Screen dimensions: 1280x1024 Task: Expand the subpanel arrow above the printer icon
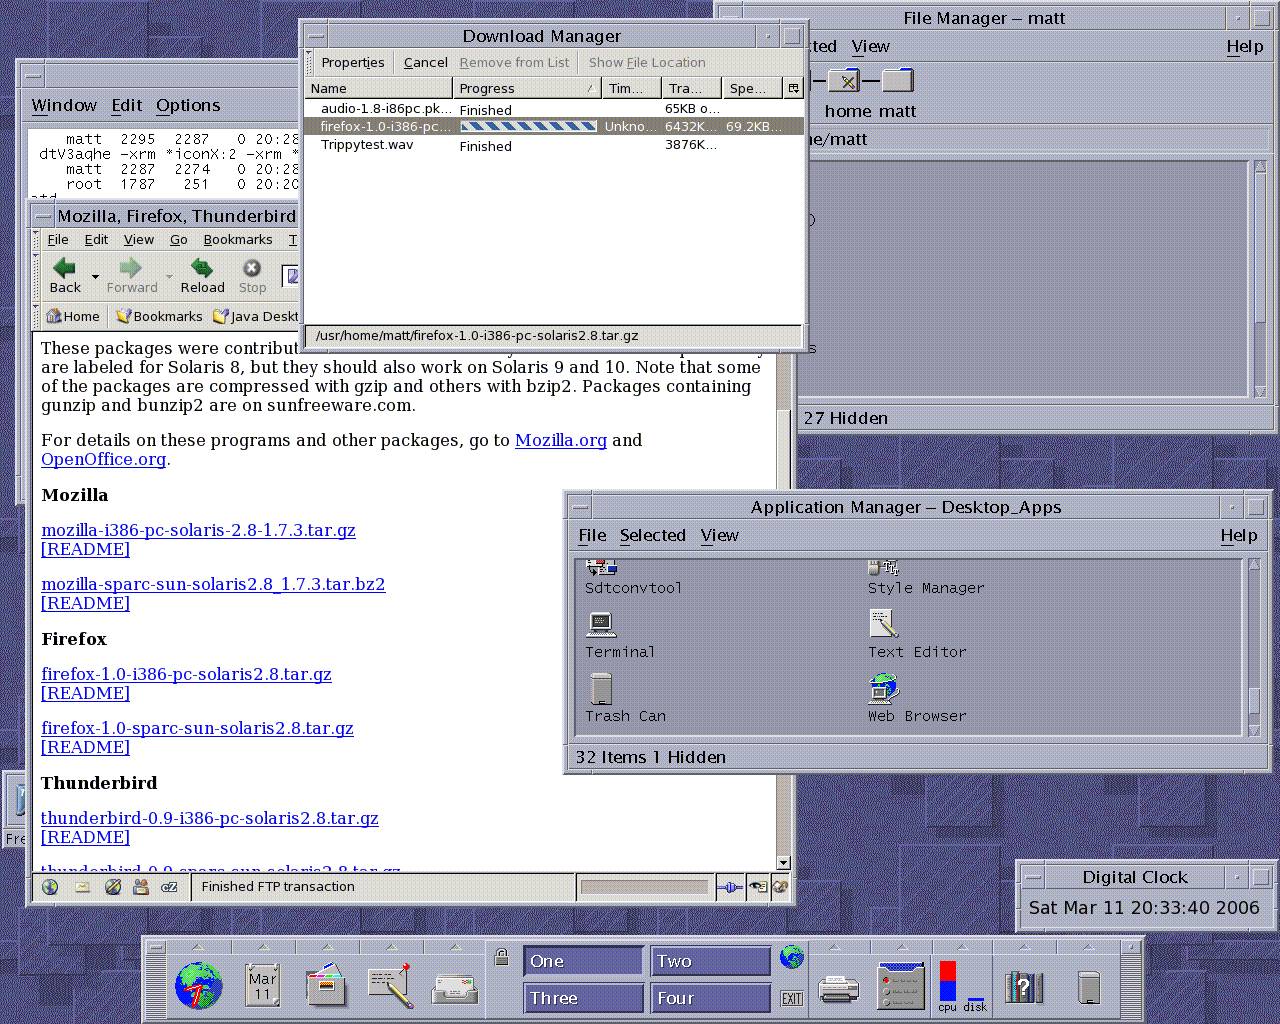838,946
